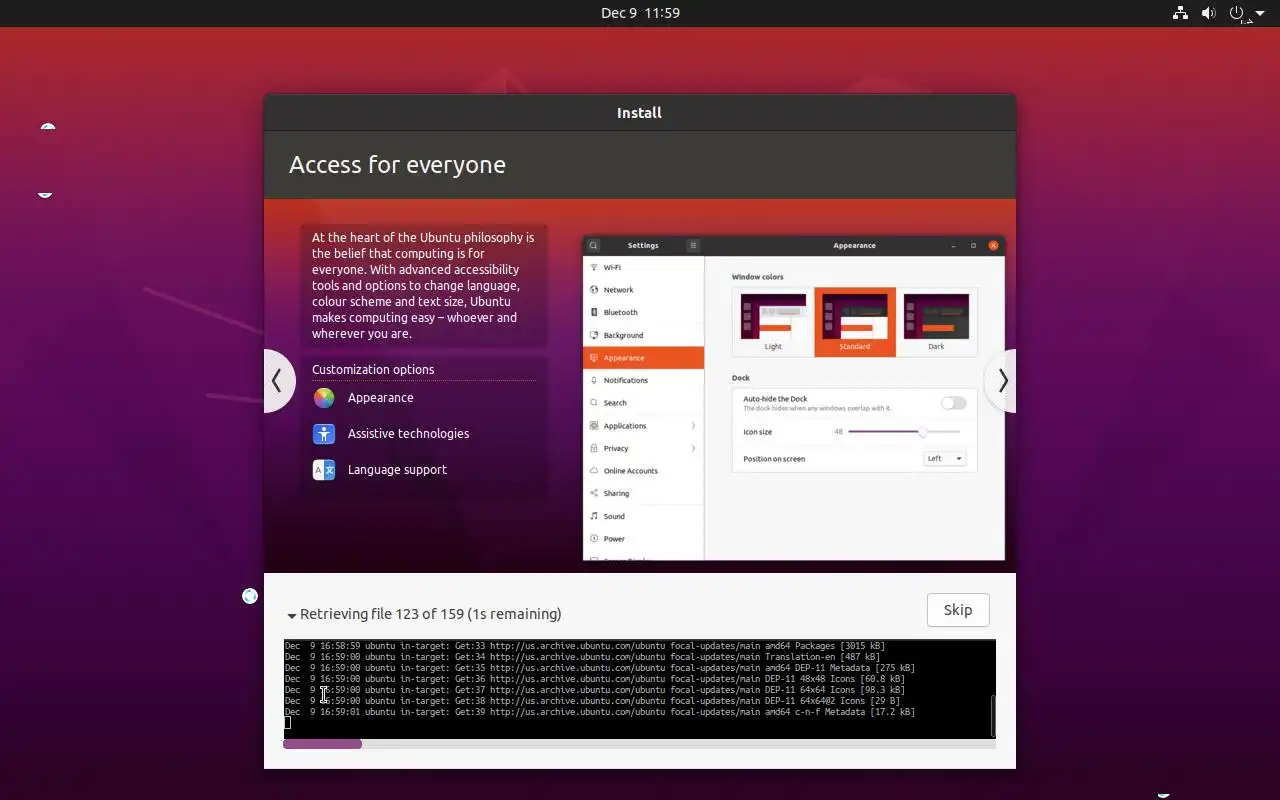Open the clock showing Dec 9 11:59
The height and width of the screenshot is (800, 1280).
tap(640, 13)
